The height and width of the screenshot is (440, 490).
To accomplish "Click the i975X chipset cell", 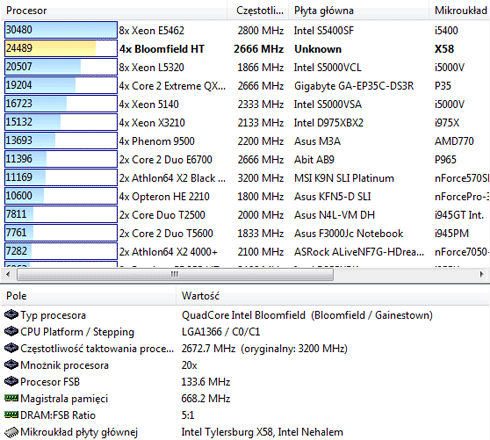I will point(447,123).
